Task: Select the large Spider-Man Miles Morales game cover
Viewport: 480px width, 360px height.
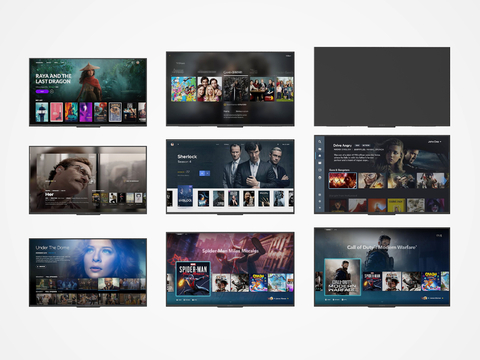Action: pyautogui.click(x=193, y=279)
